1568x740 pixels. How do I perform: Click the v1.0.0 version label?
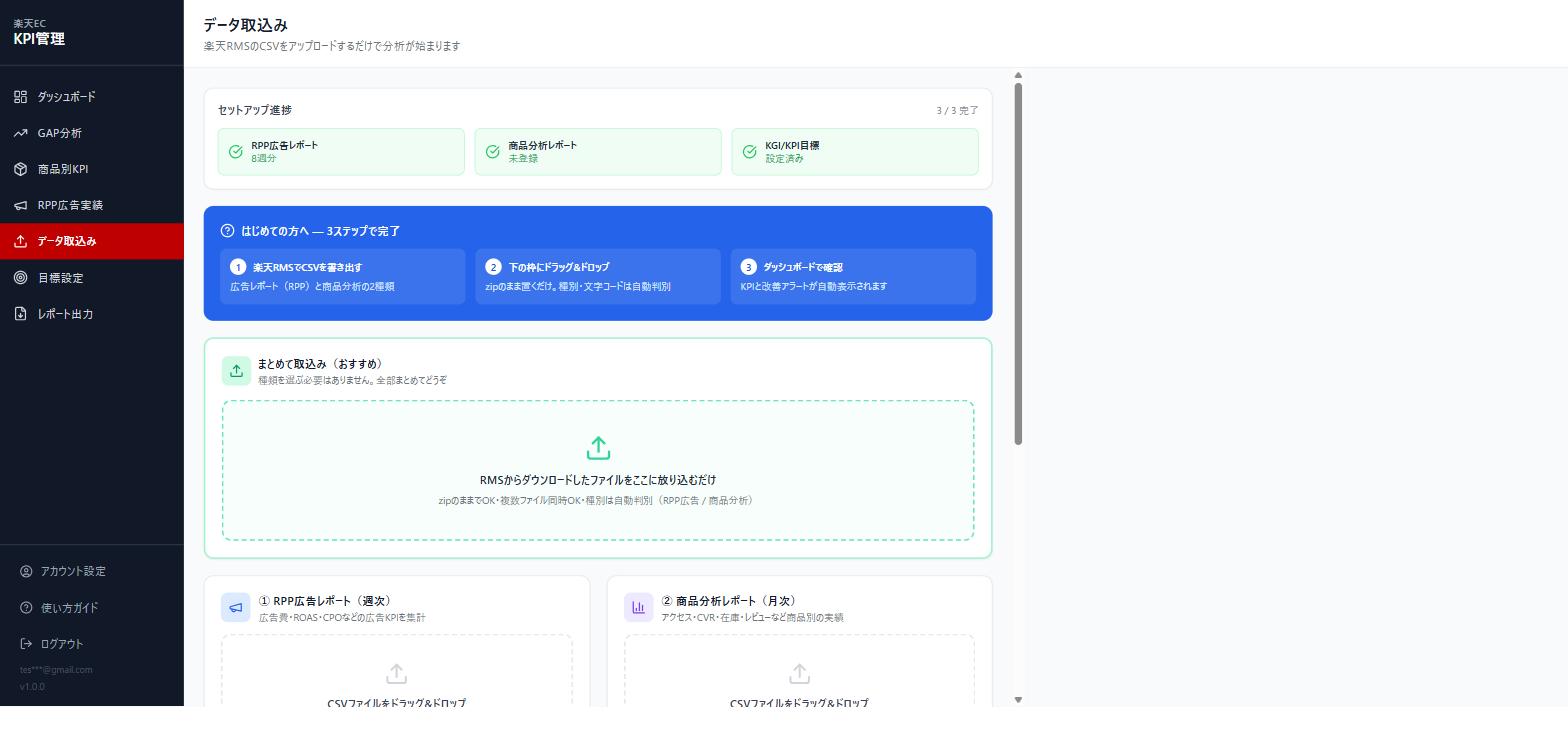coord(32,687)
